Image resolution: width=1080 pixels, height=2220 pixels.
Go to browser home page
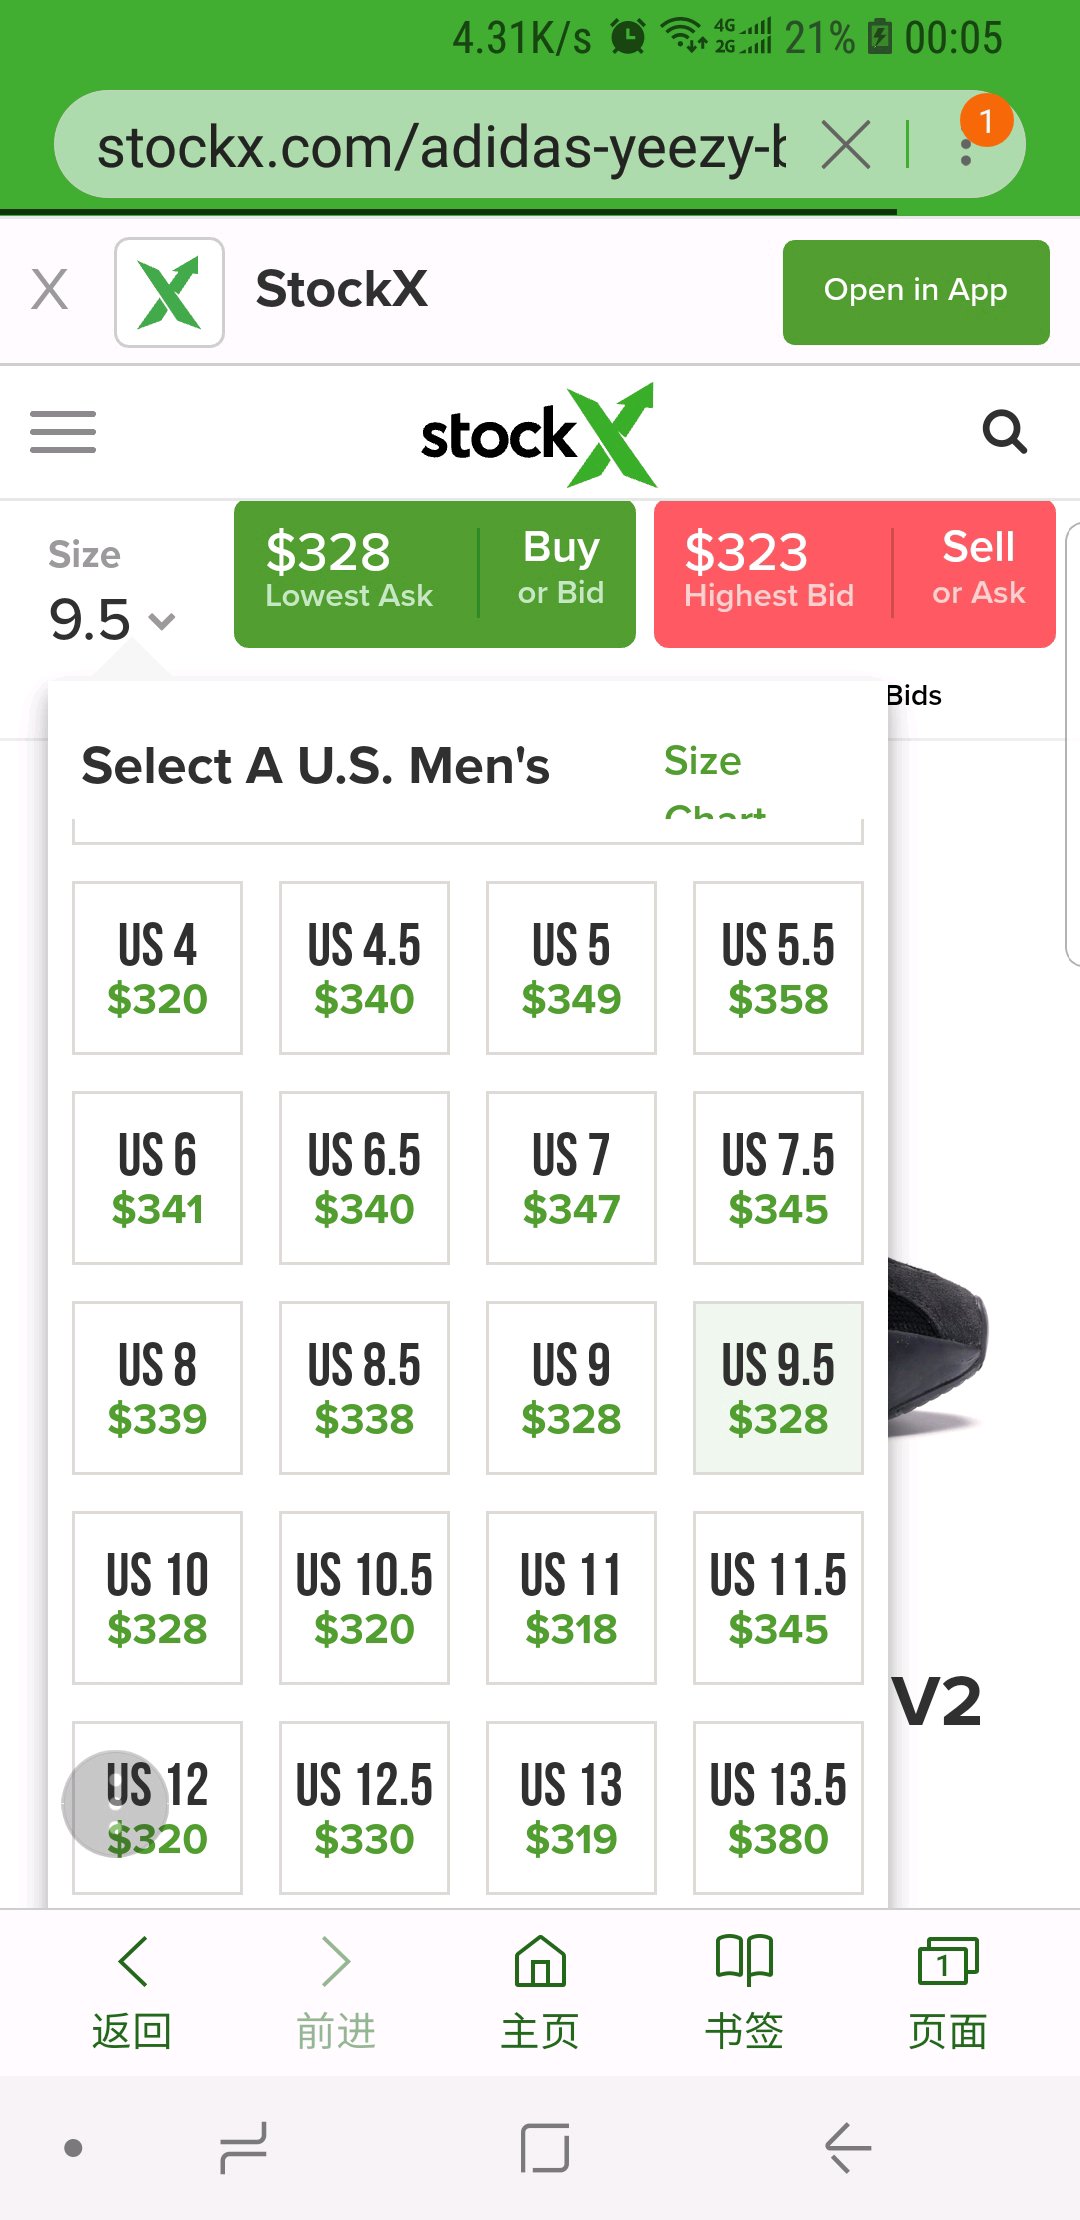[x=540, y=1991]
